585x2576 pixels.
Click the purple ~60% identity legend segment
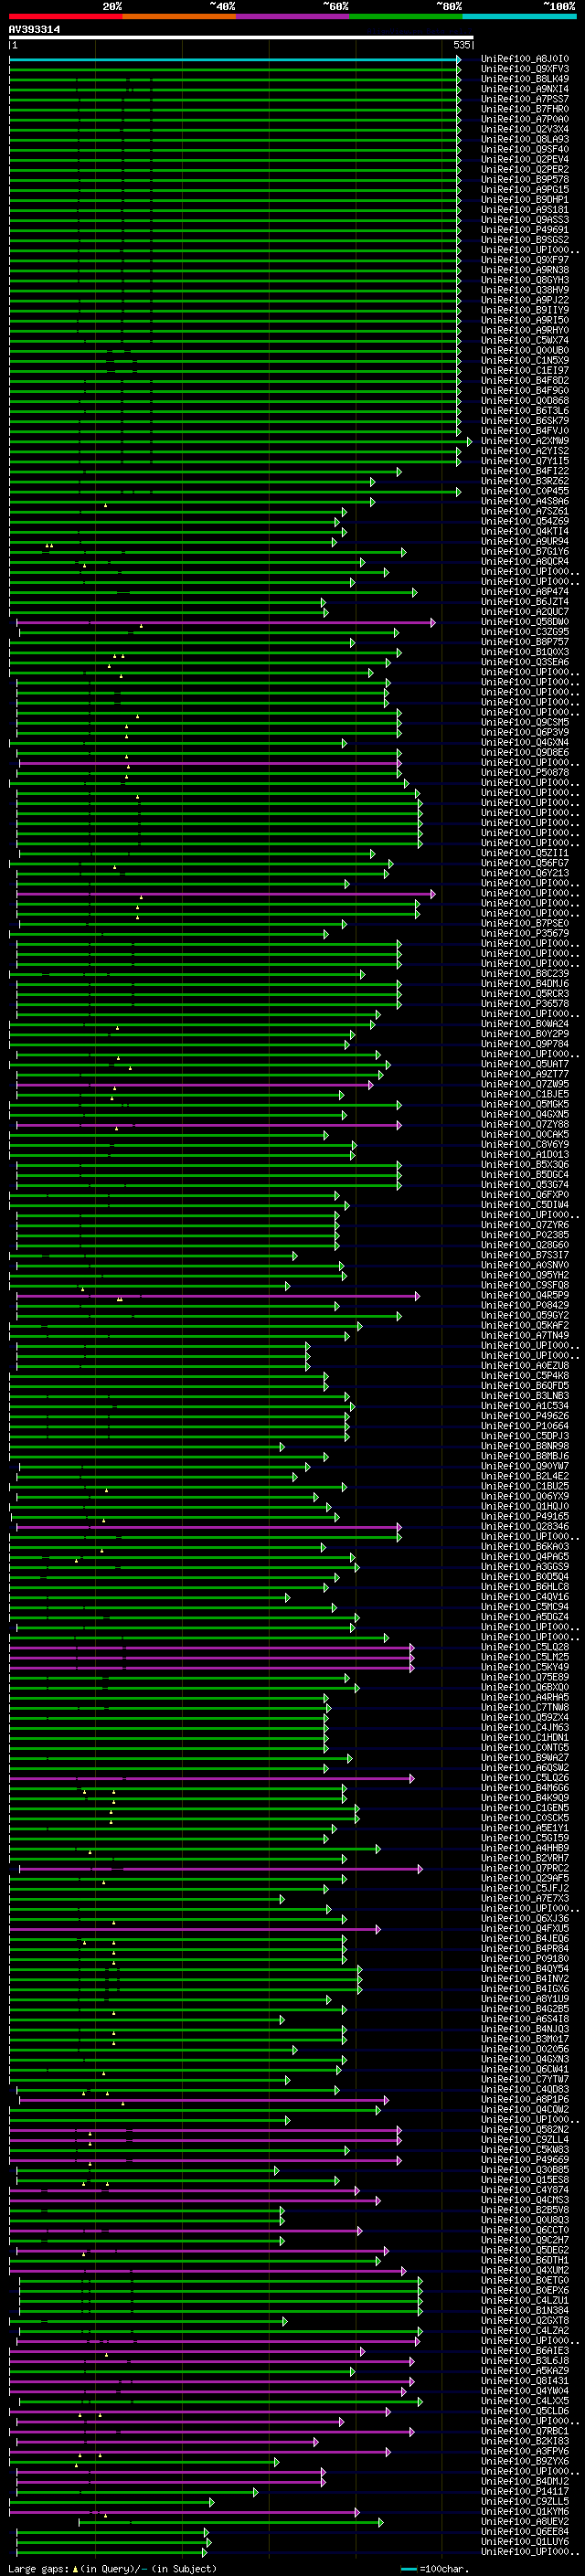[293, 16]
